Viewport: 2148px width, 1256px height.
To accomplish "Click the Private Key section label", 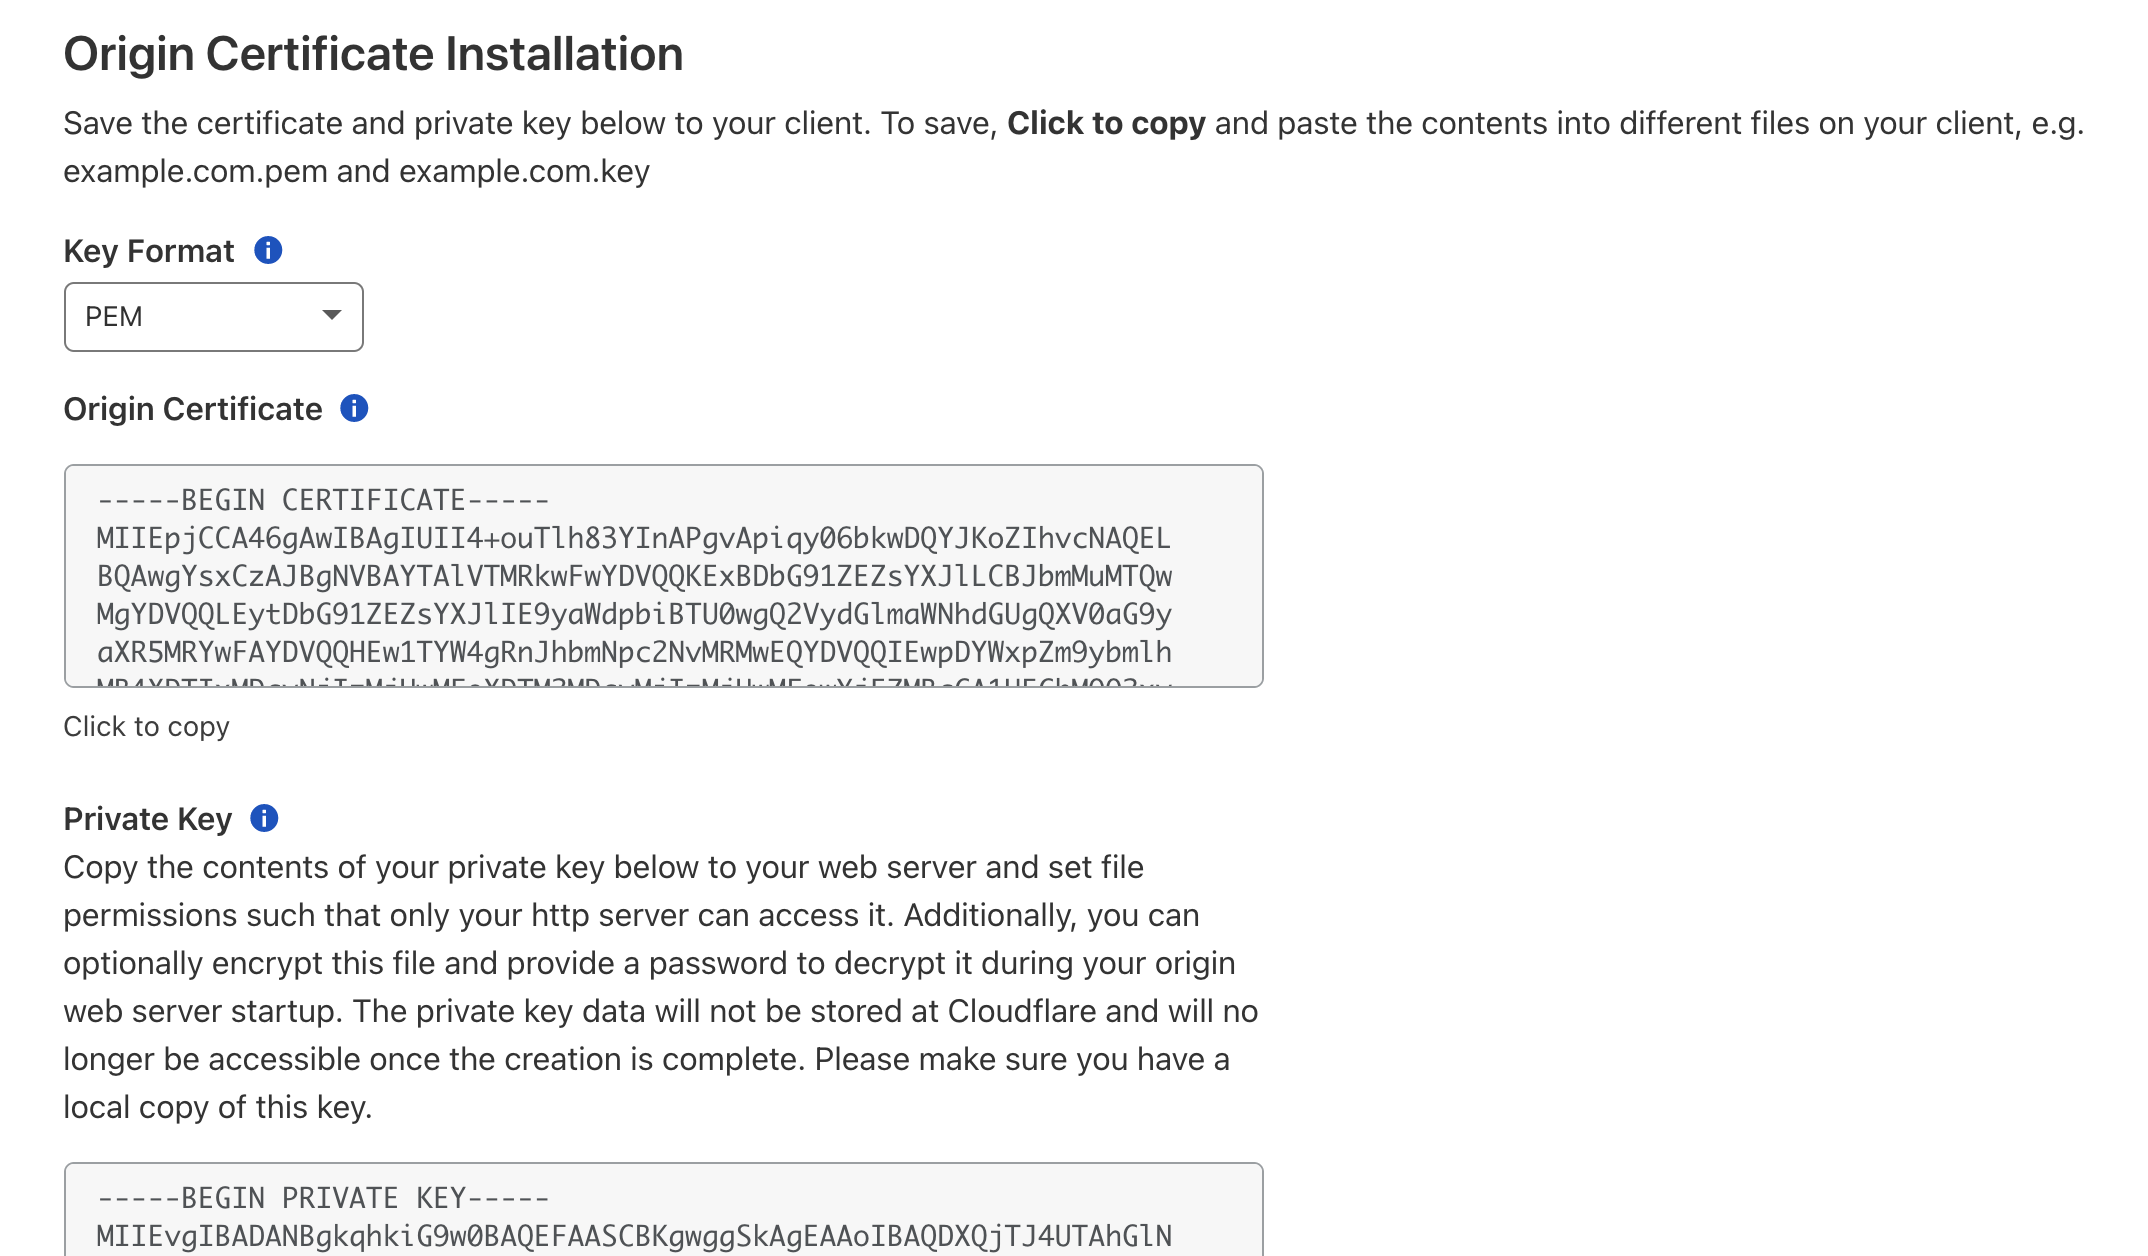I will tap(148, 819).
